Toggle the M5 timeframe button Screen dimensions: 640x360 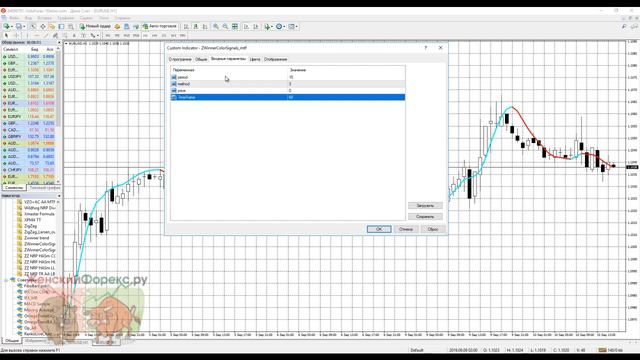point(117,36)
